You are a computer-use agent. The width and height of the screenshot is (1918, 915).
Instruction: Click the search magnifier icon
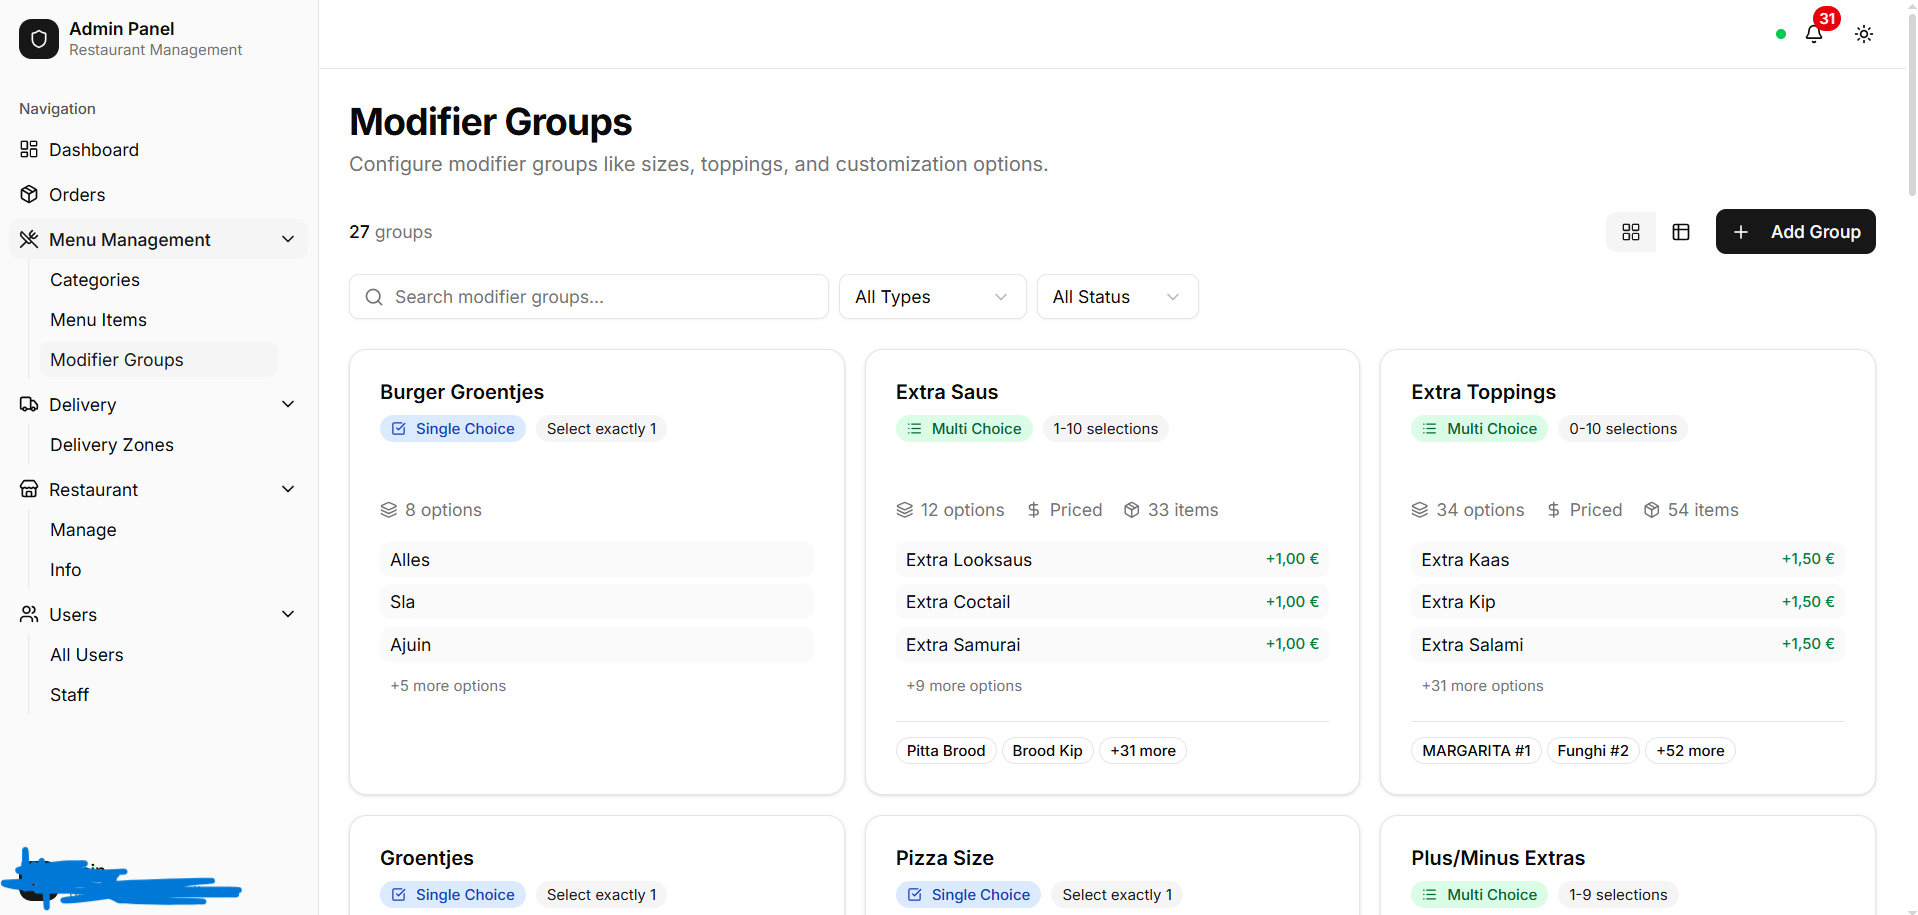[374, 297]
